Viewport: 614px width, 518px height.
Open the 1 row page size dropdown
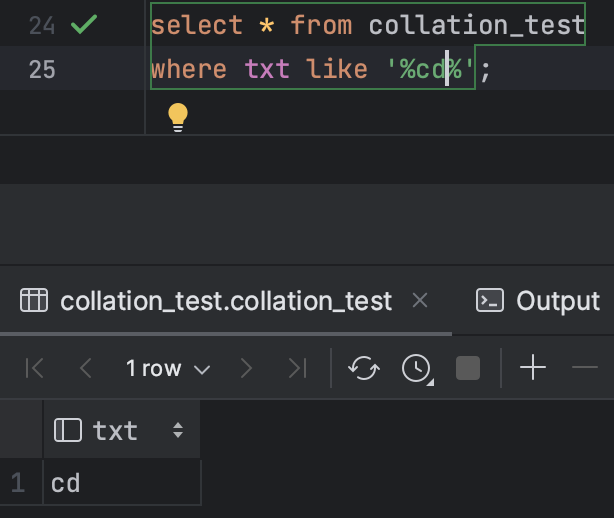pos(168,368)
